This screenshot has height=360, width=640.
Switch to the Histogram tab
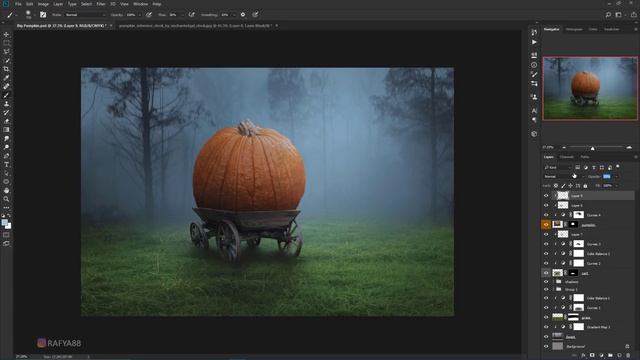[x=574, y=29]
